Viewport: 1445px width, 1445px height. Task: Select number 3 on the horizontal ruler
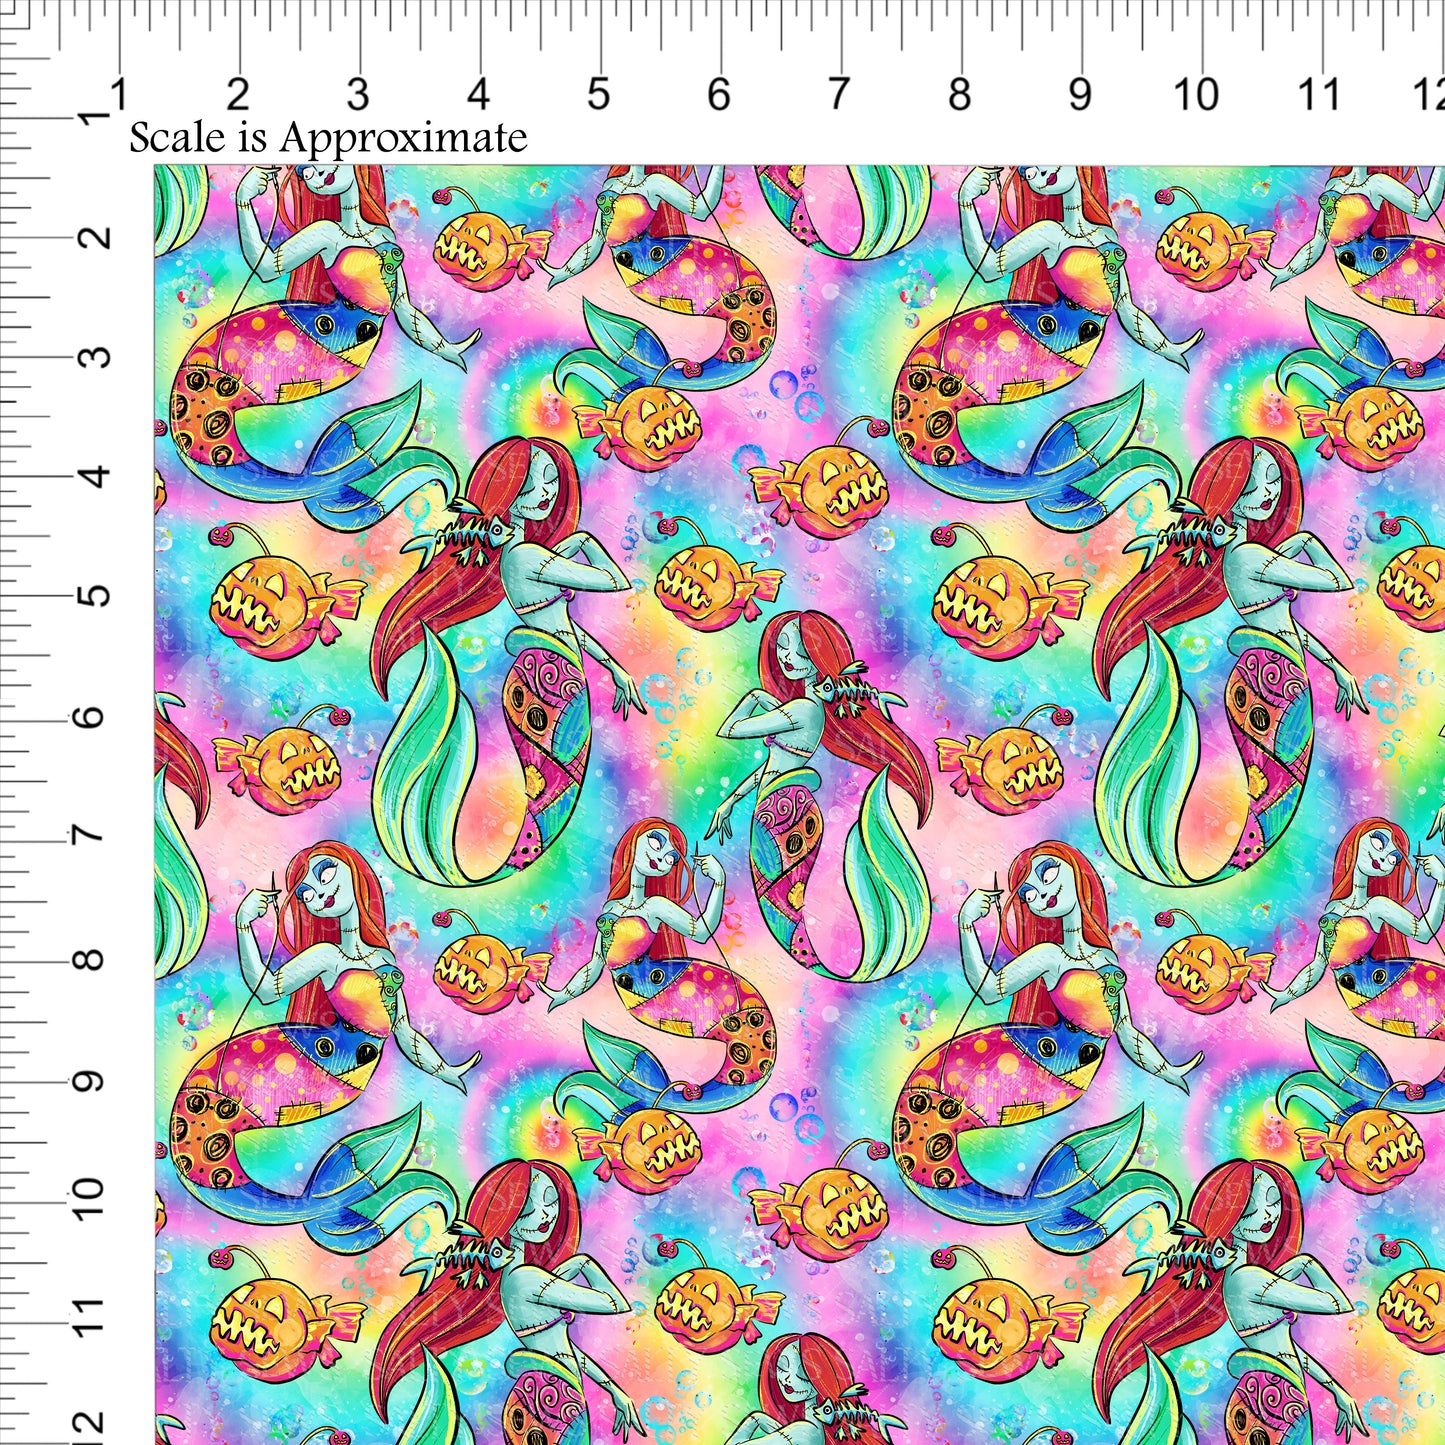pyautogui.click(x=358, y=95)
